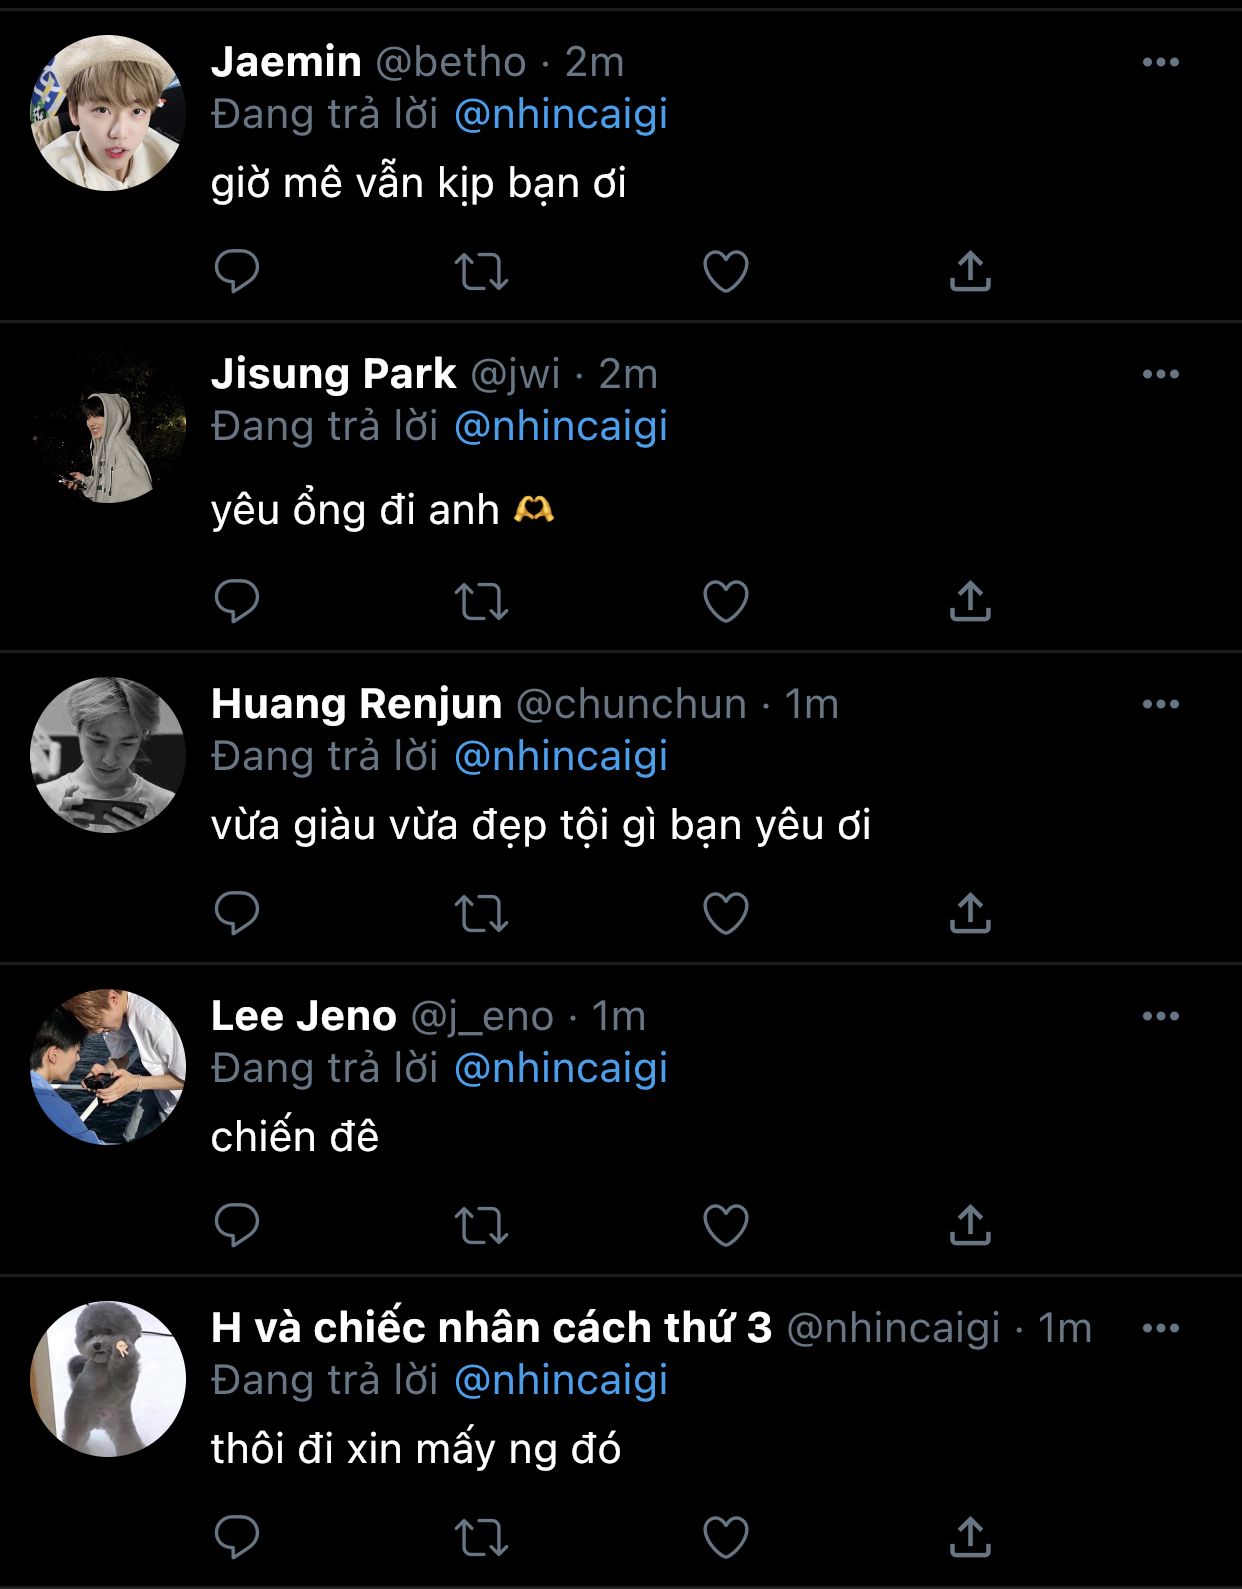The height and width of the screenshot is (1589, 1242).
Task: Reply to Huang Renjun's tweet
Action: coord(237,913)
